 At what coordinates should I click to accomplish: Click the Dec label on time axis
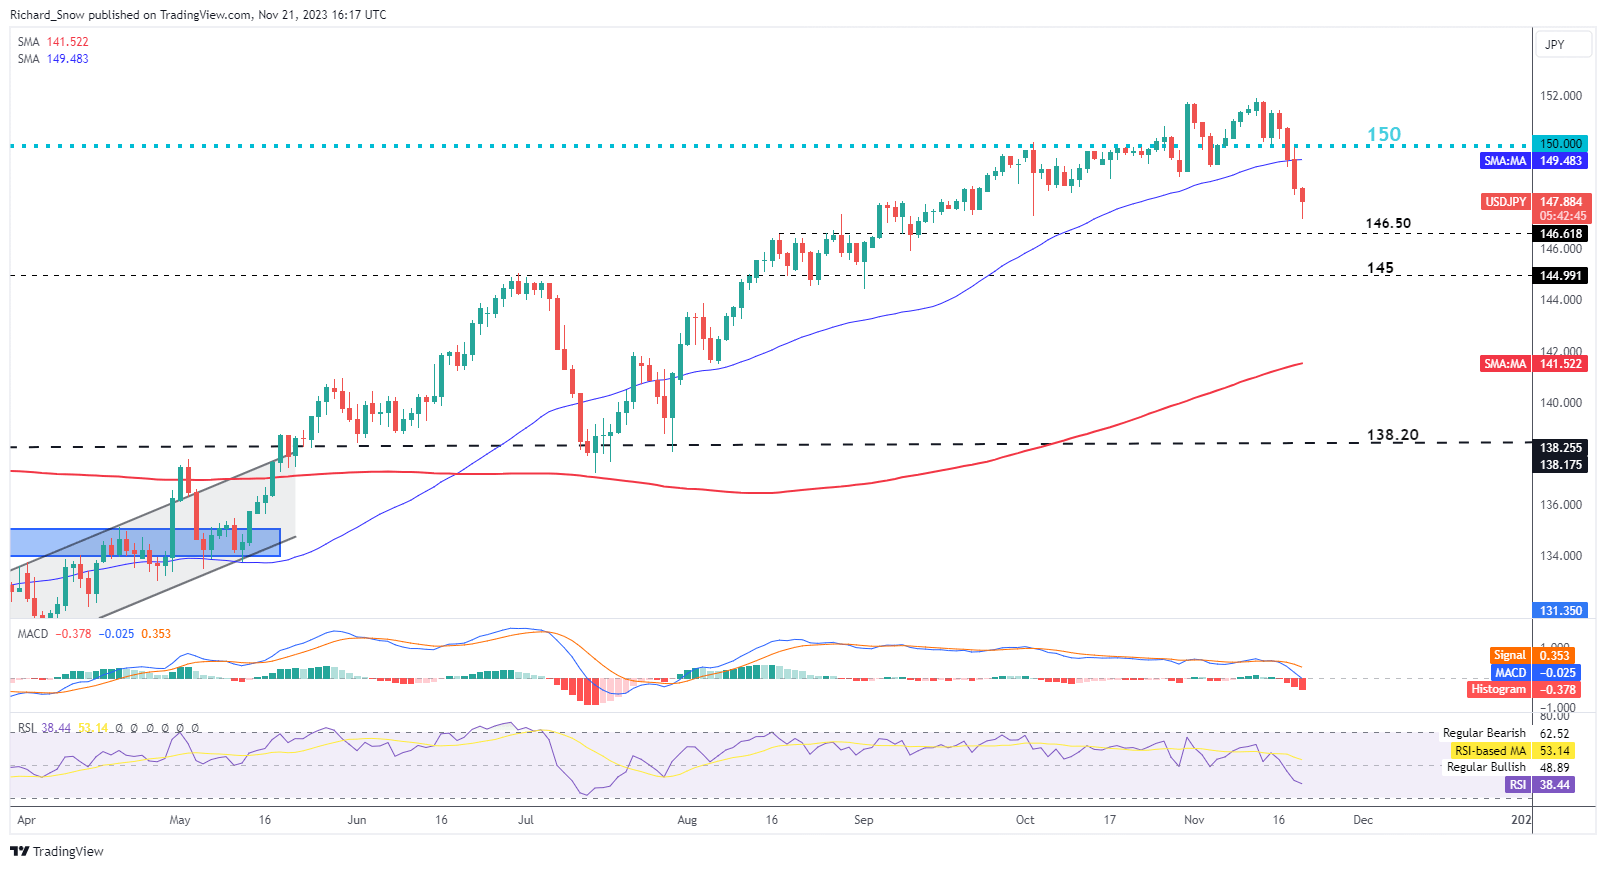(1363, 820)
